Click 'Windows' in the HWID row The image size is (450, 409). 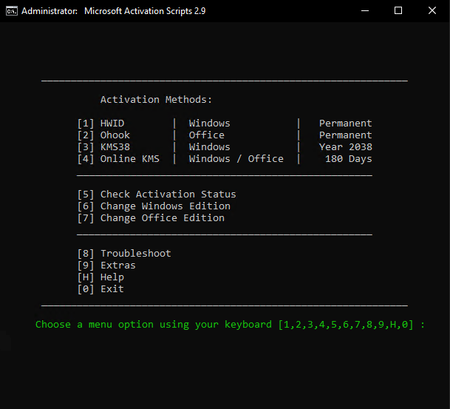[x=209, y=123]
